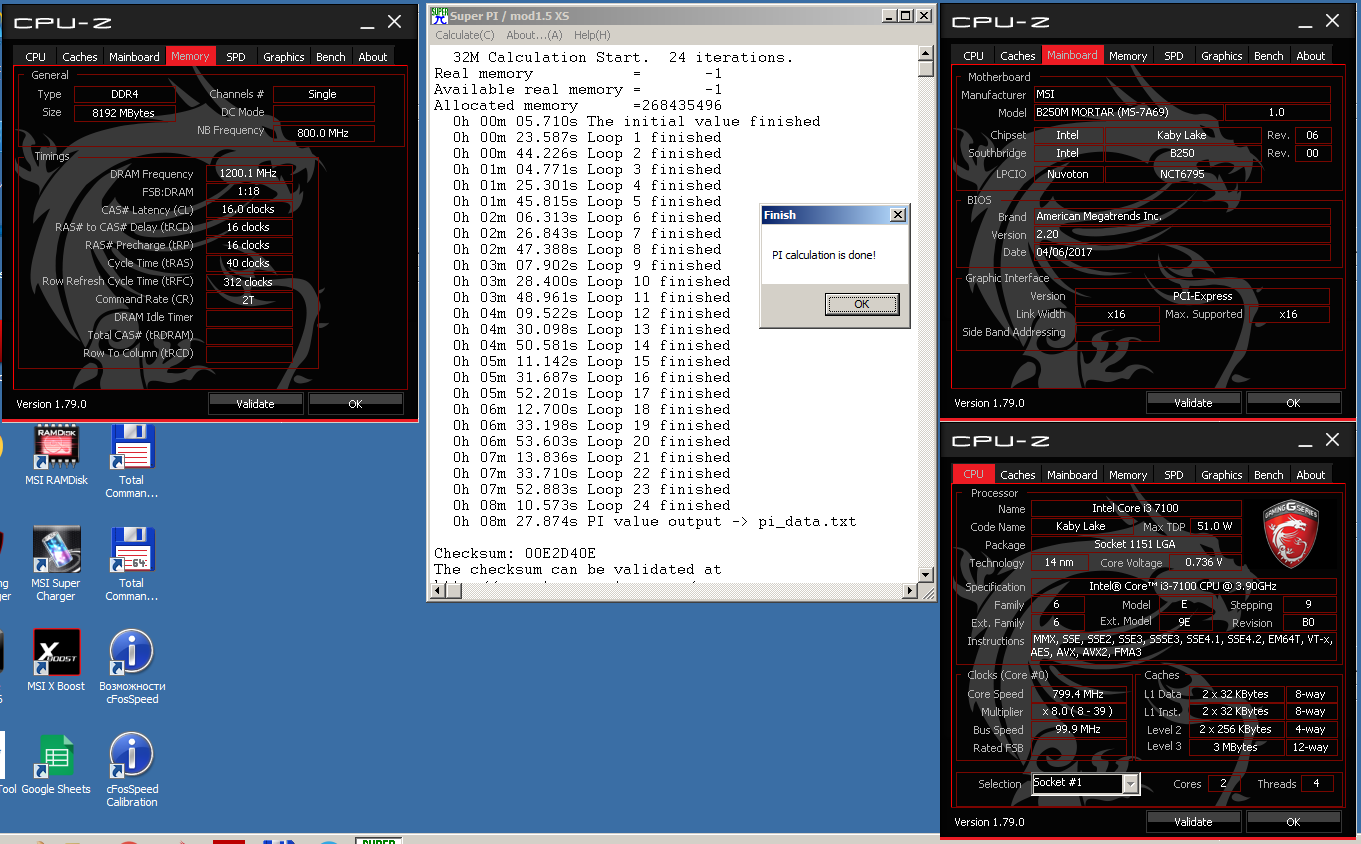Launch MSI X Boost shortcut
1361x844 pixels.
pos(56,660)
